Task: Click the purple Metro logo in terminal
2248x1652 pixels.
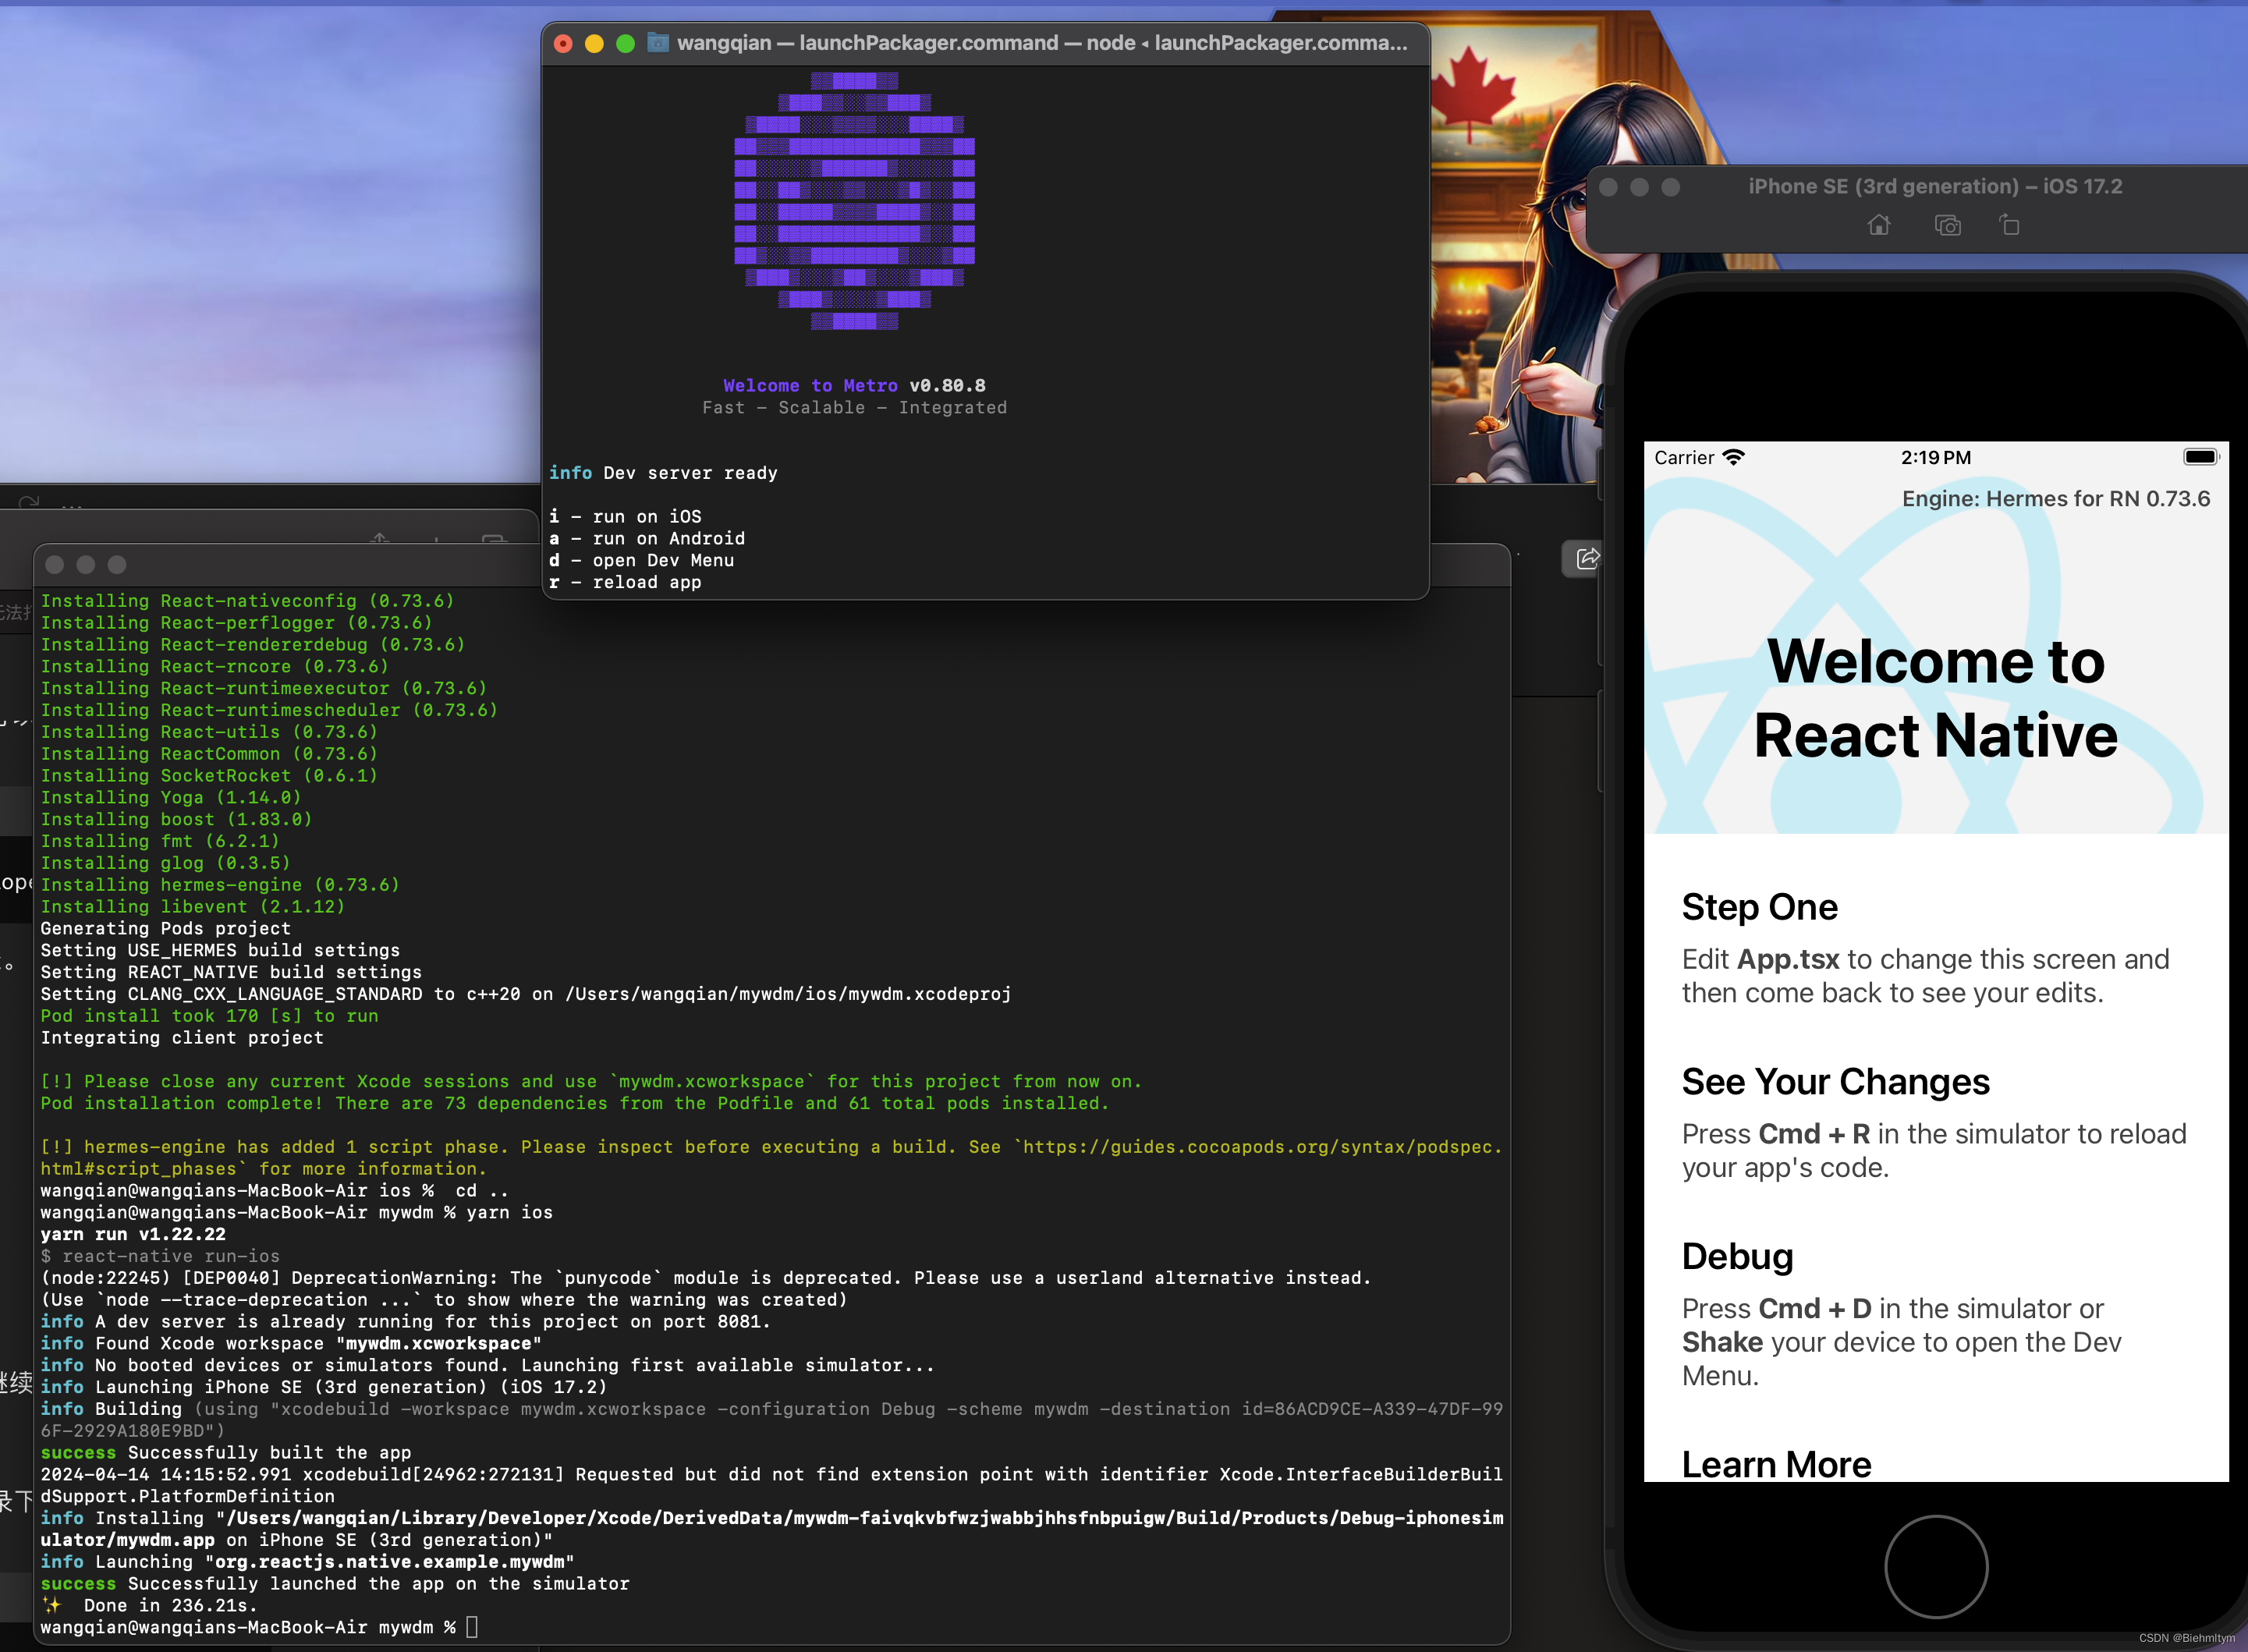Action: (x=854, y=200)
